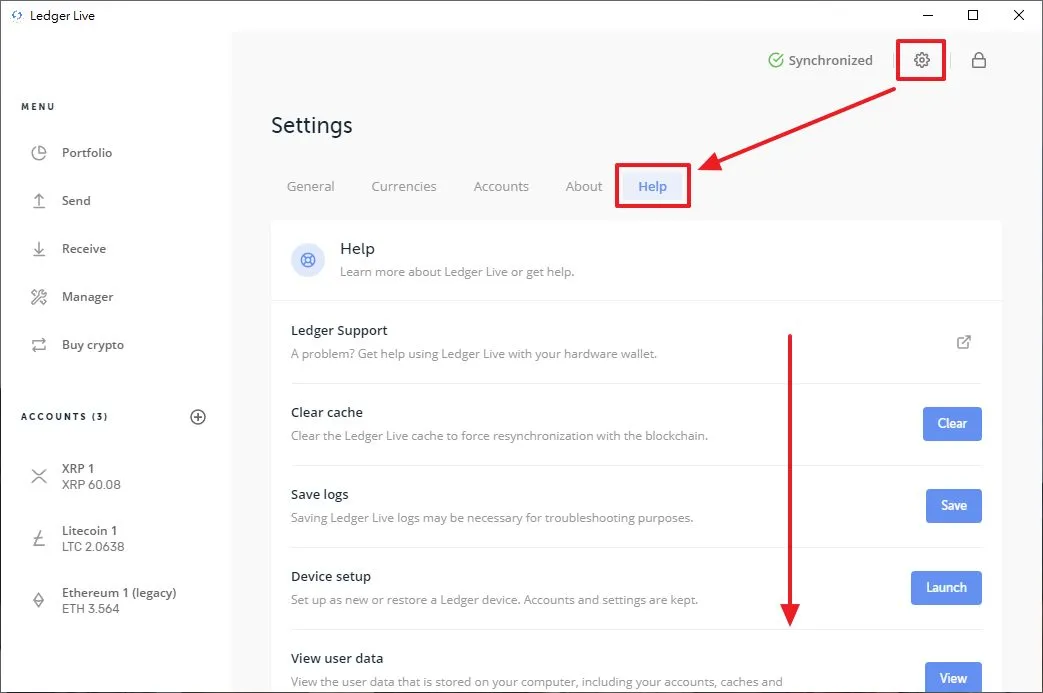Maximize the Ledger Live window
Viewport: 1043px width, 693px height.
[x=972, y=15]
